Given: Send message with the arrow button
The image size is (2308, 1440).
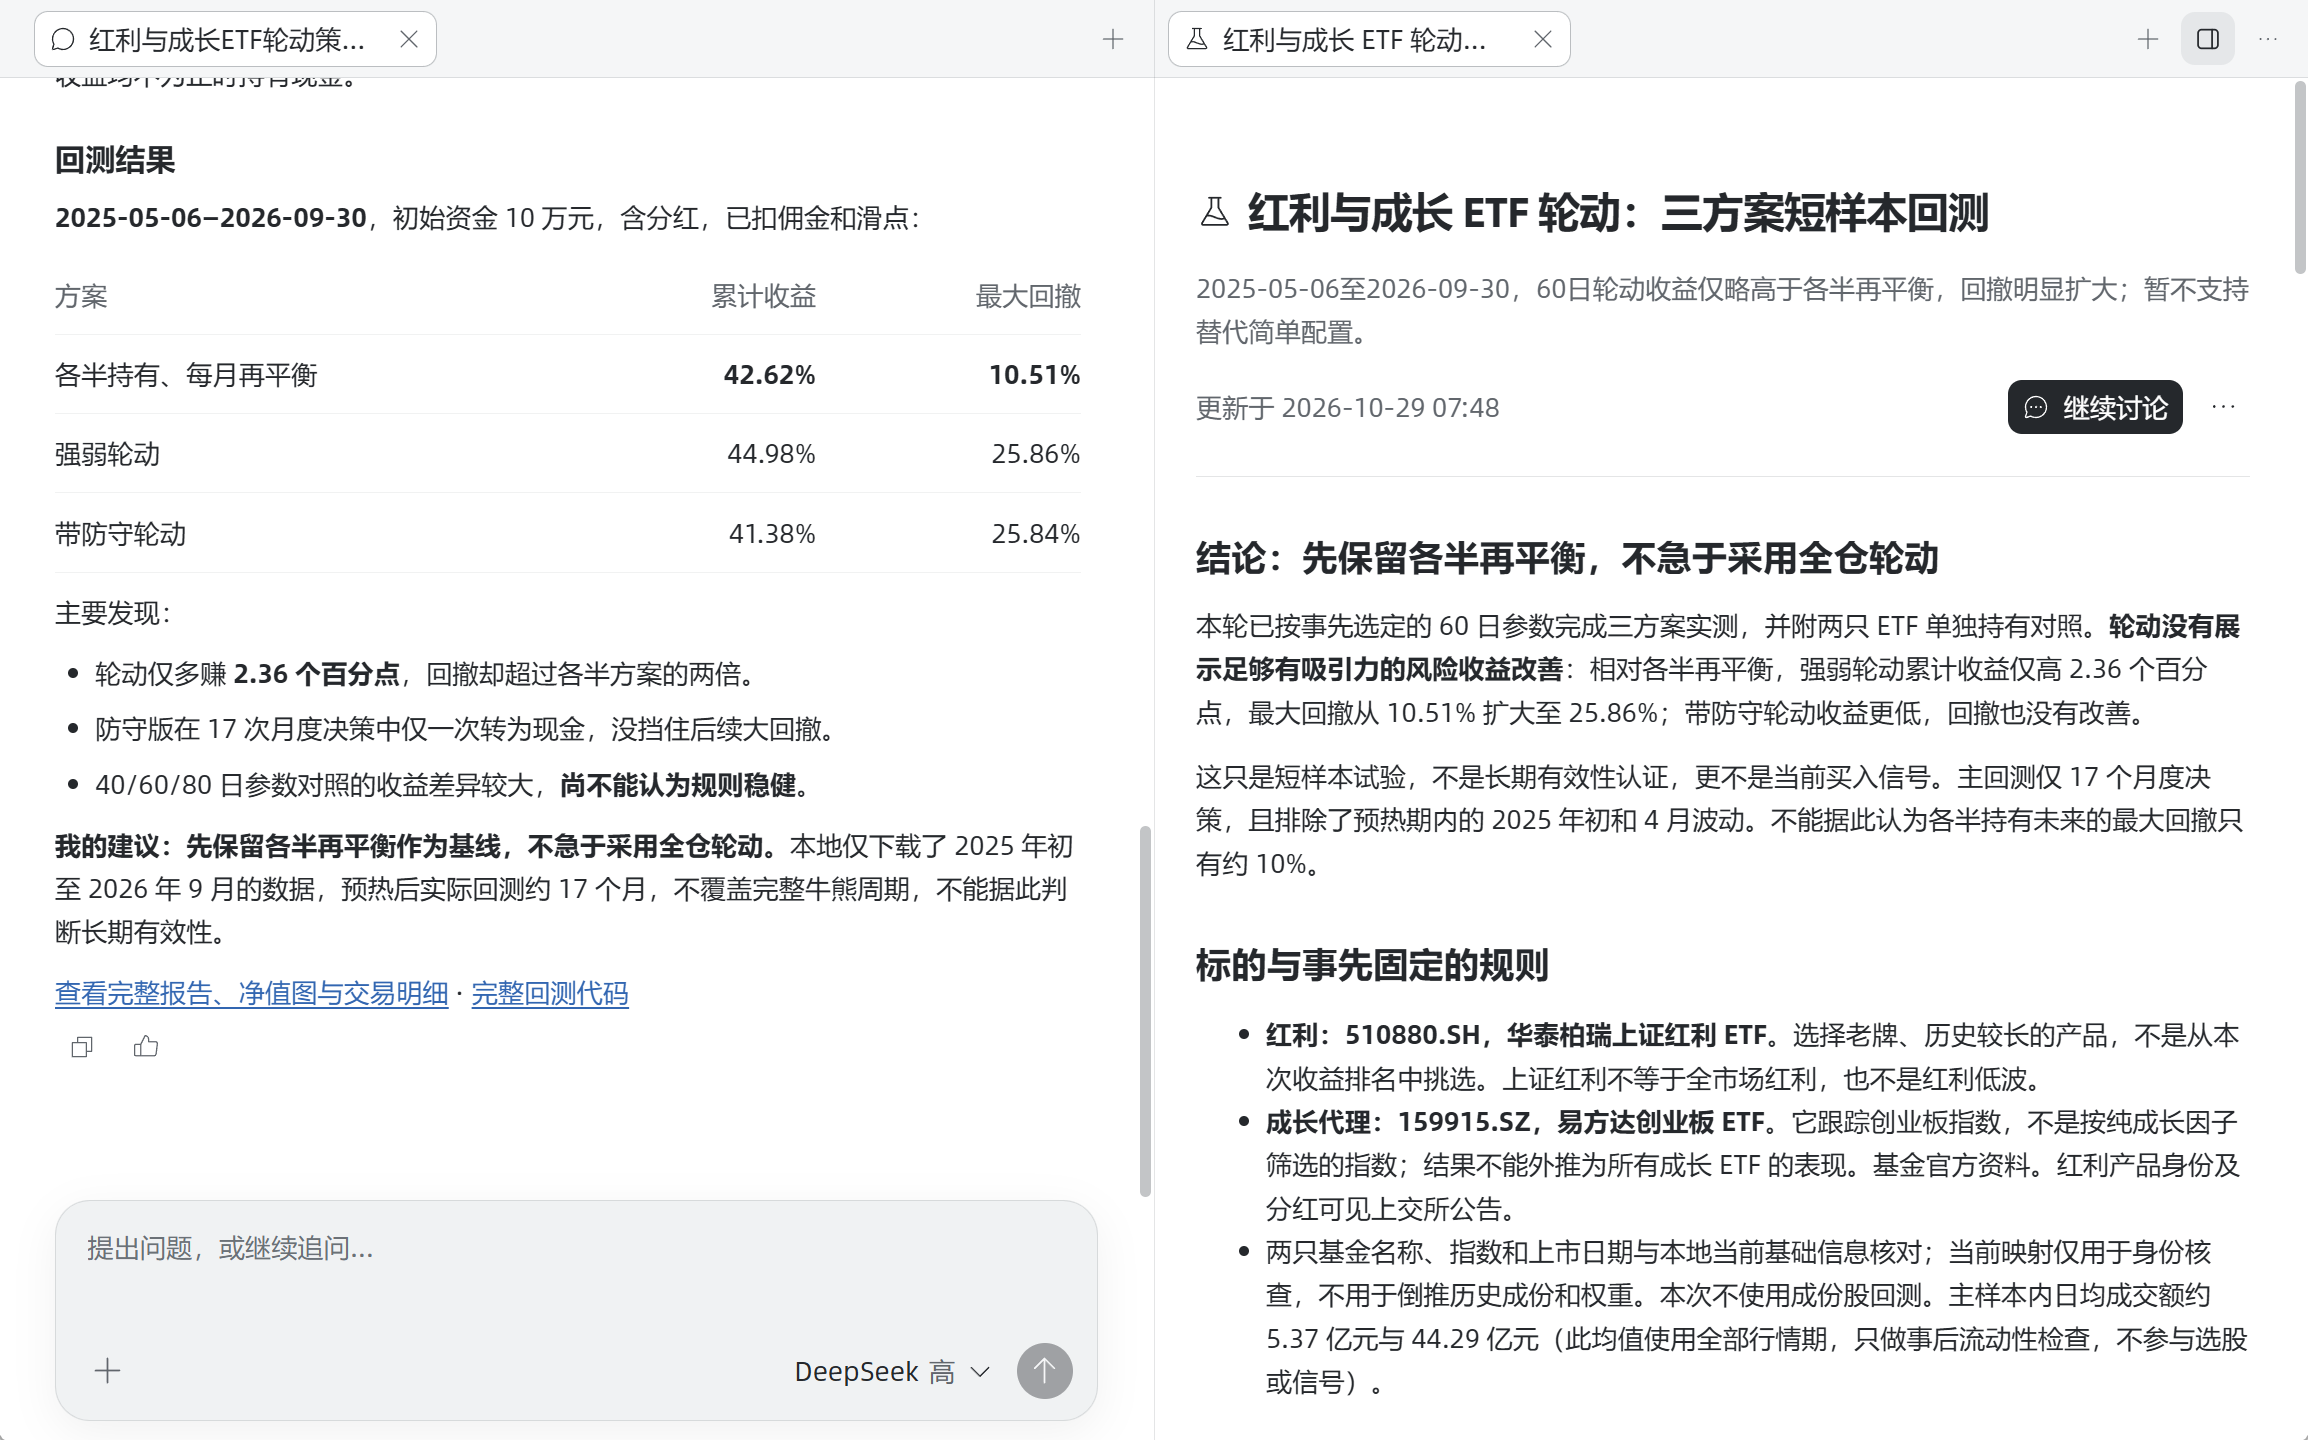Looking at the screenshot, I should coord(1045,1370).
